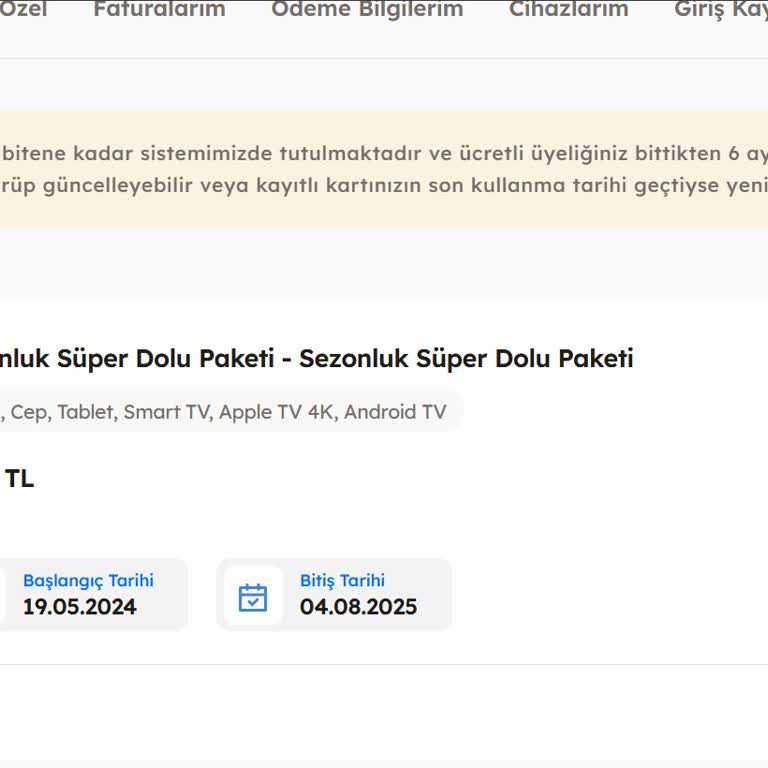This screenshot has height=768, width=768.
Task: Click the TL price text
Action: click(x=19, y=479)
